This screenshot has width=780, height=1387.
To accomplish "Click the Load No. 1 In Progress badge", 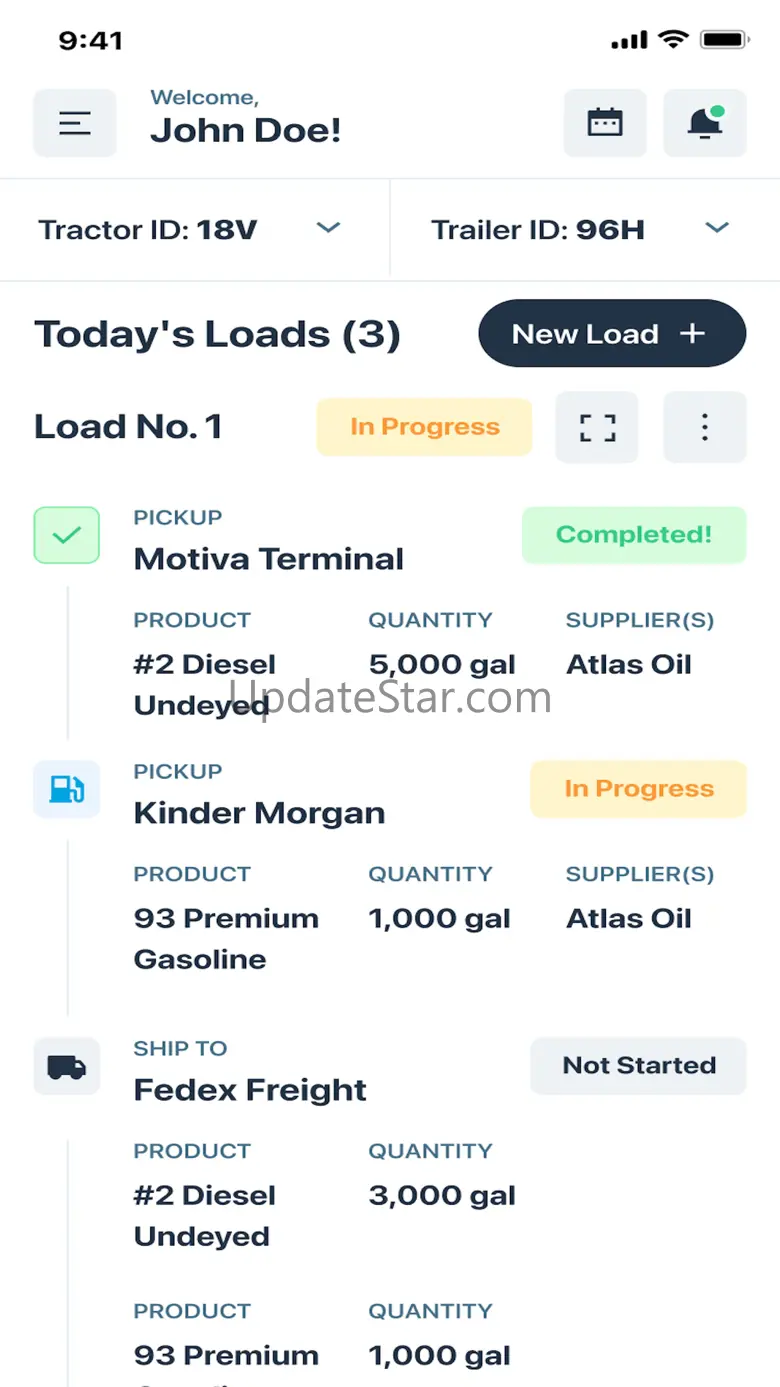I will click(x=424, y=427).
